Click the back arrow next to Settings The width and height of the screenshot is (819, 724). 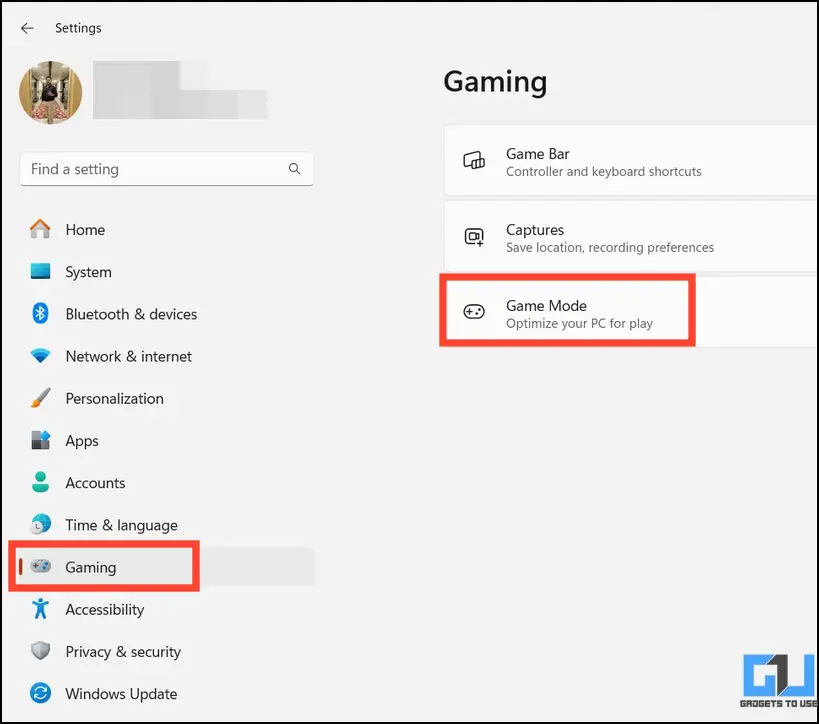pyautogui.click(x=27, y=28)
